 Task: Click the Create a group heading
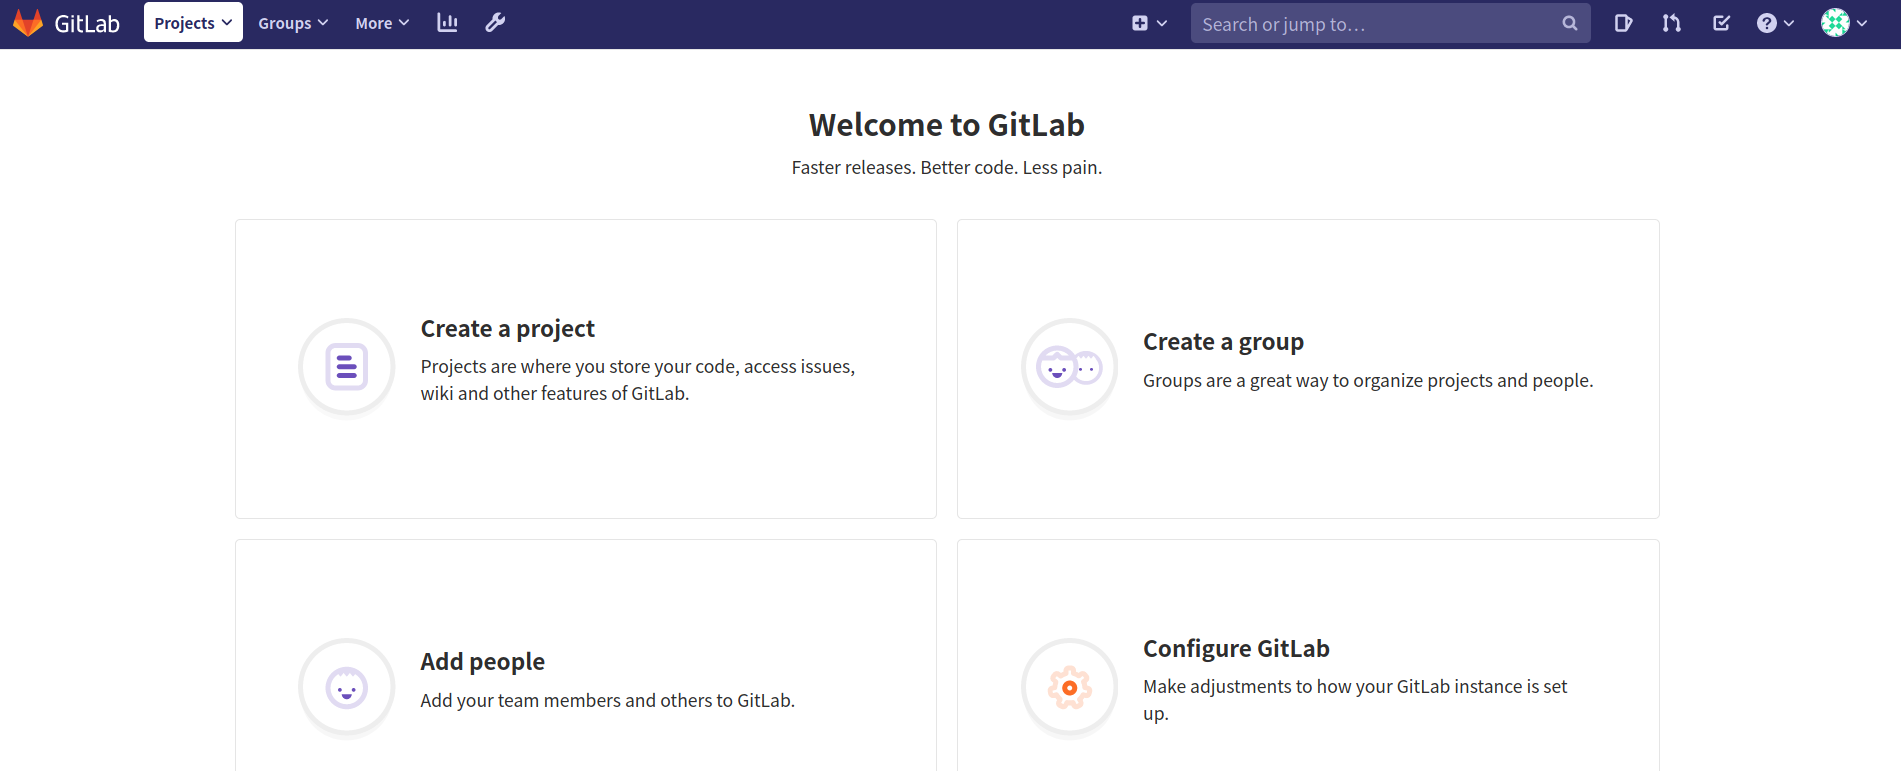pyautogui.click(x=1223, y=342)
